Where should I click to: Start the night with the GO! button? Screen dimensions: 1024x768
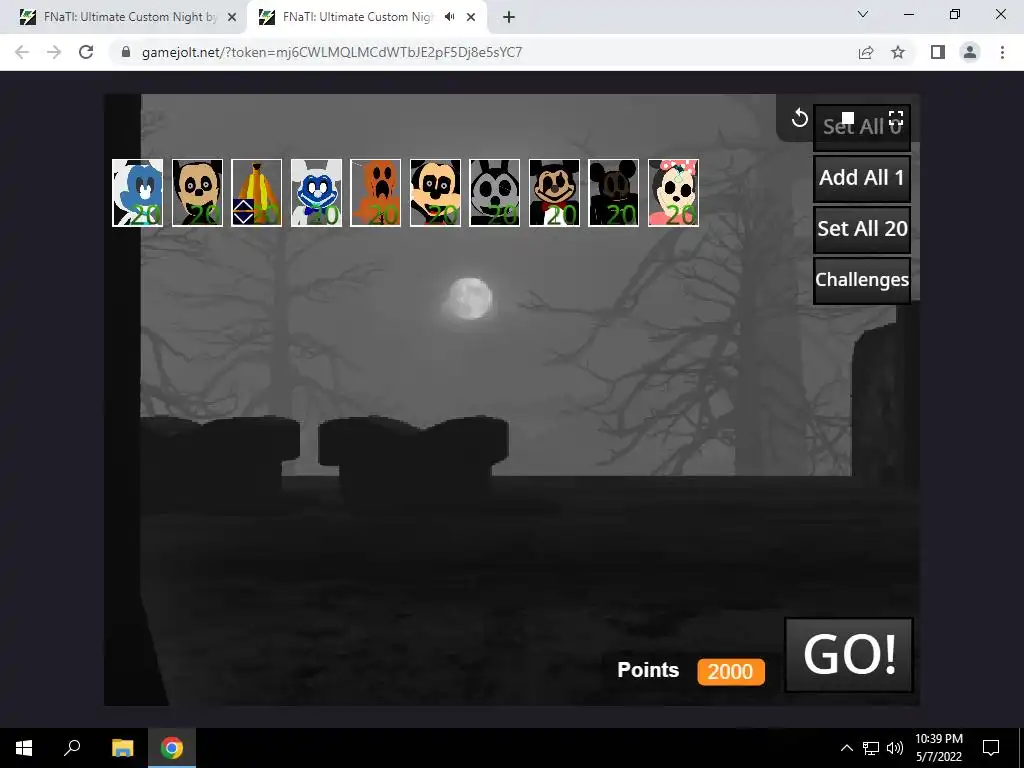[x=848, y=654]
